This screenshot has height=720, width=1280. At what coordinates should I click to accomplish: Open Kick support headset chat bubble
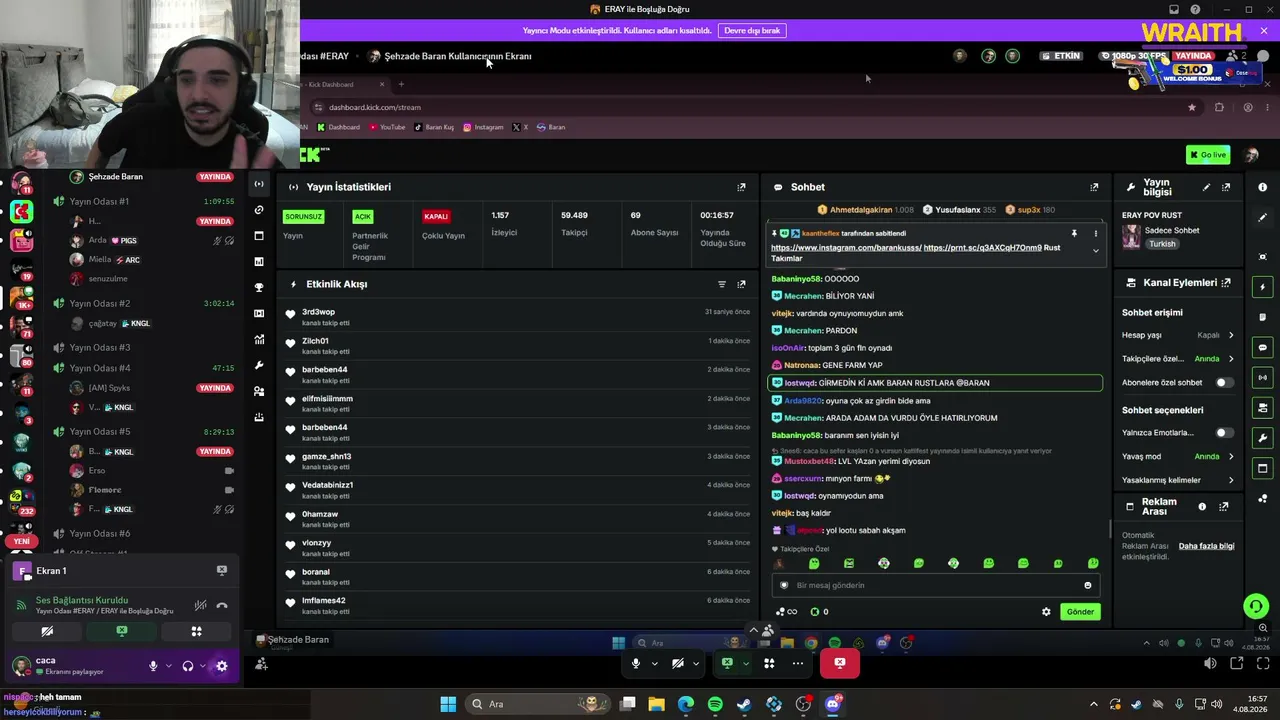tap(1255, 606)
